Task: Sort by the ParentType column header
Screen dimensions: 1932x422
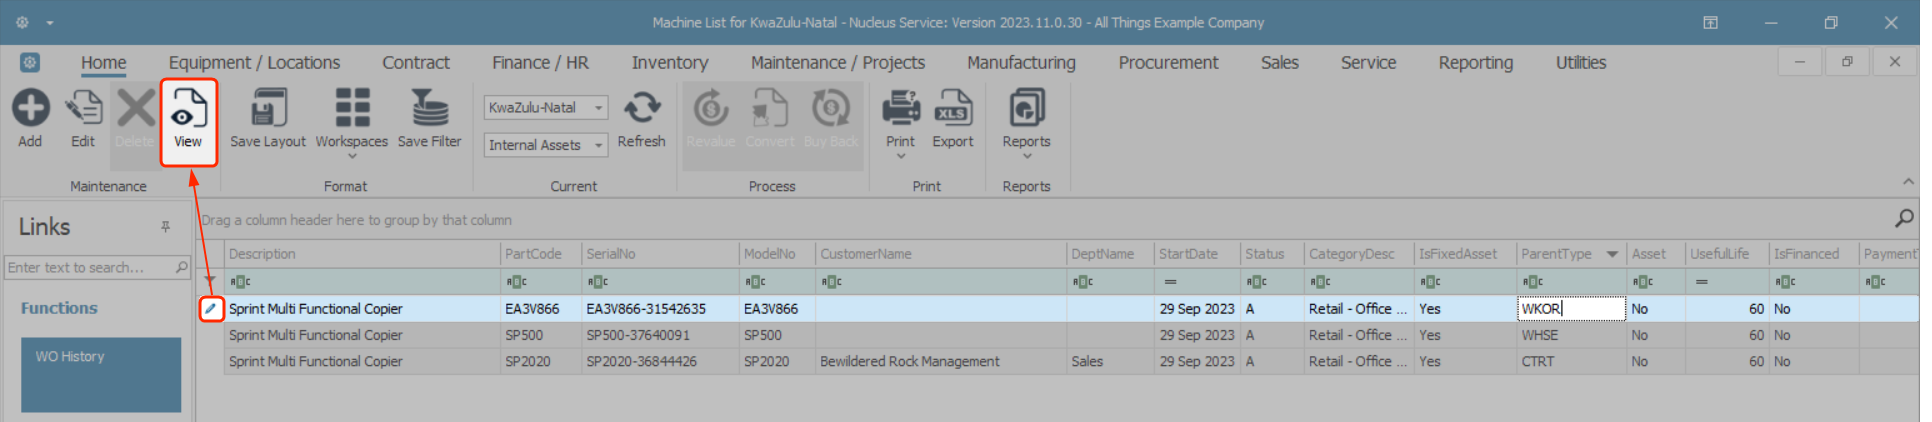Action: (1556, 254)
